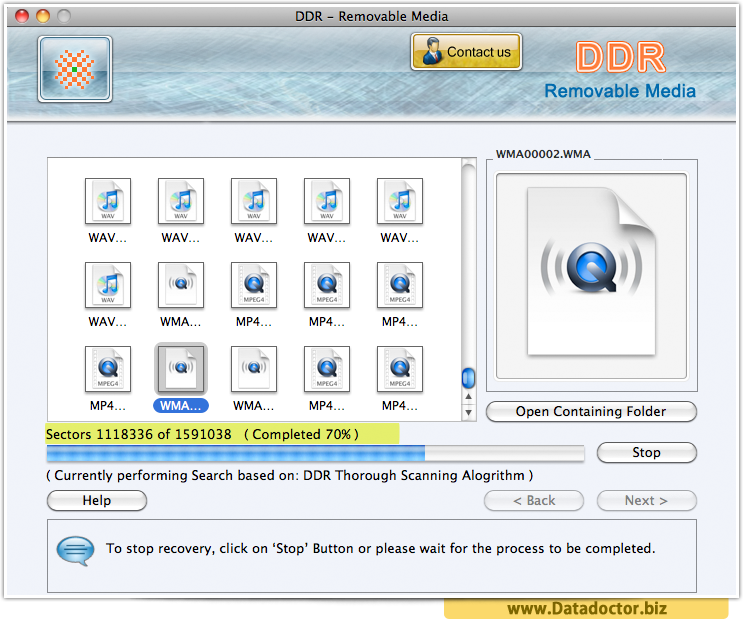This screenshot has height=619, width=743.
Task: Click the scrollbar up arrow
Action: click(x=468, y=396)
